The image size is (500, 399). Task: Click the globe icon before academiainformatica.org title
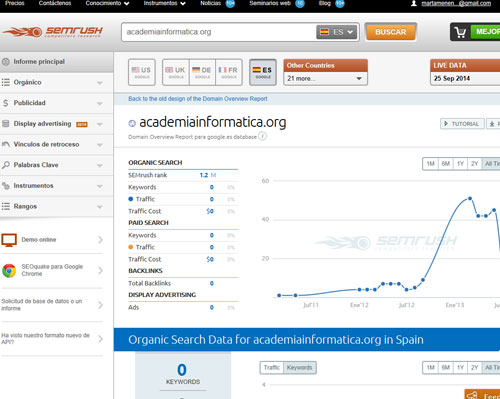pos(132,123)
